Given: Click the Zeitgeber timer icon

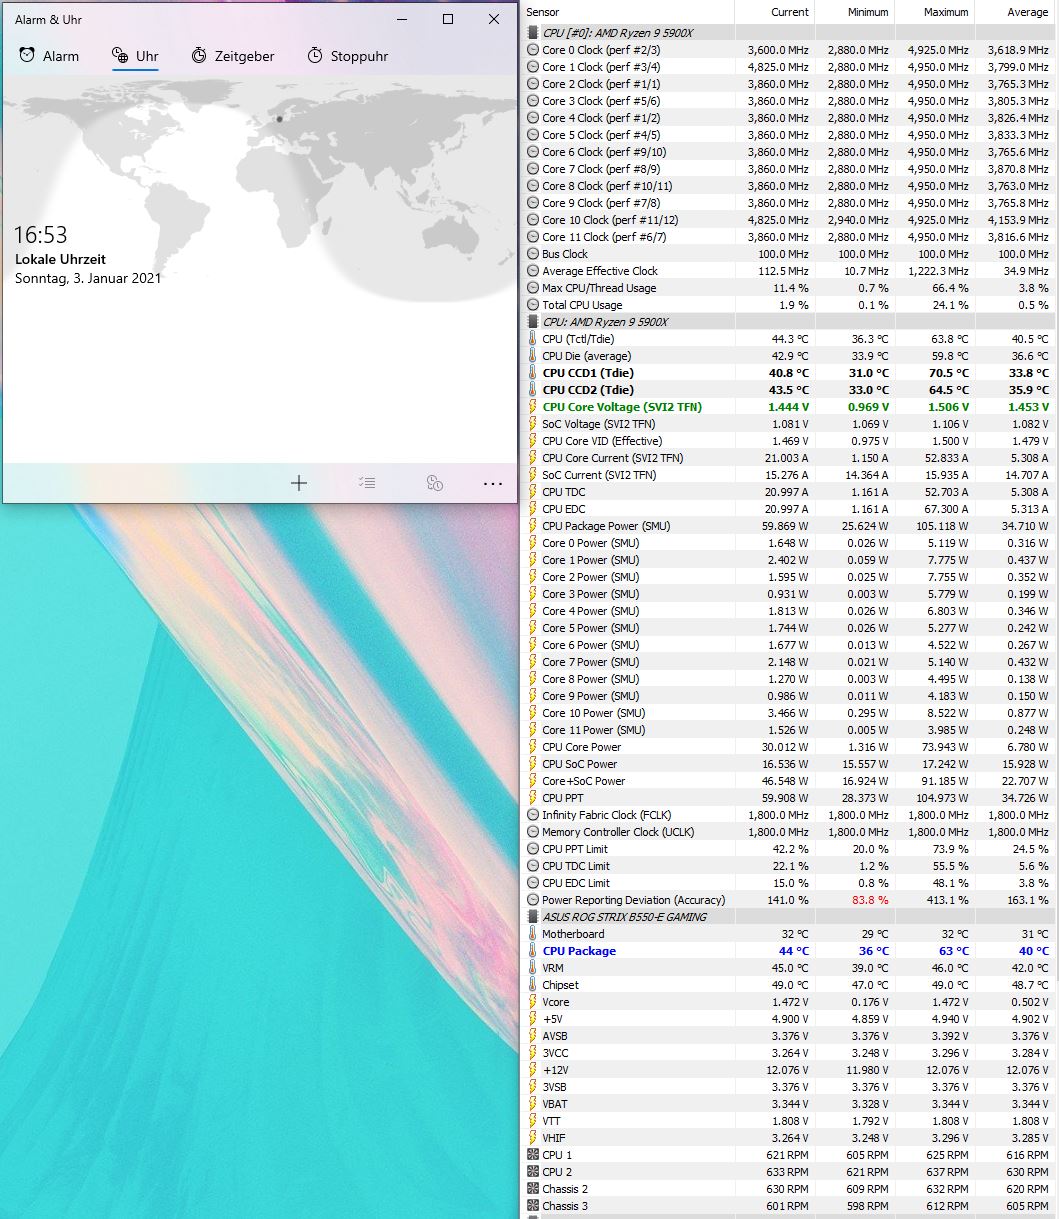Looking at the screenshot, I should (x=199, y=56).
